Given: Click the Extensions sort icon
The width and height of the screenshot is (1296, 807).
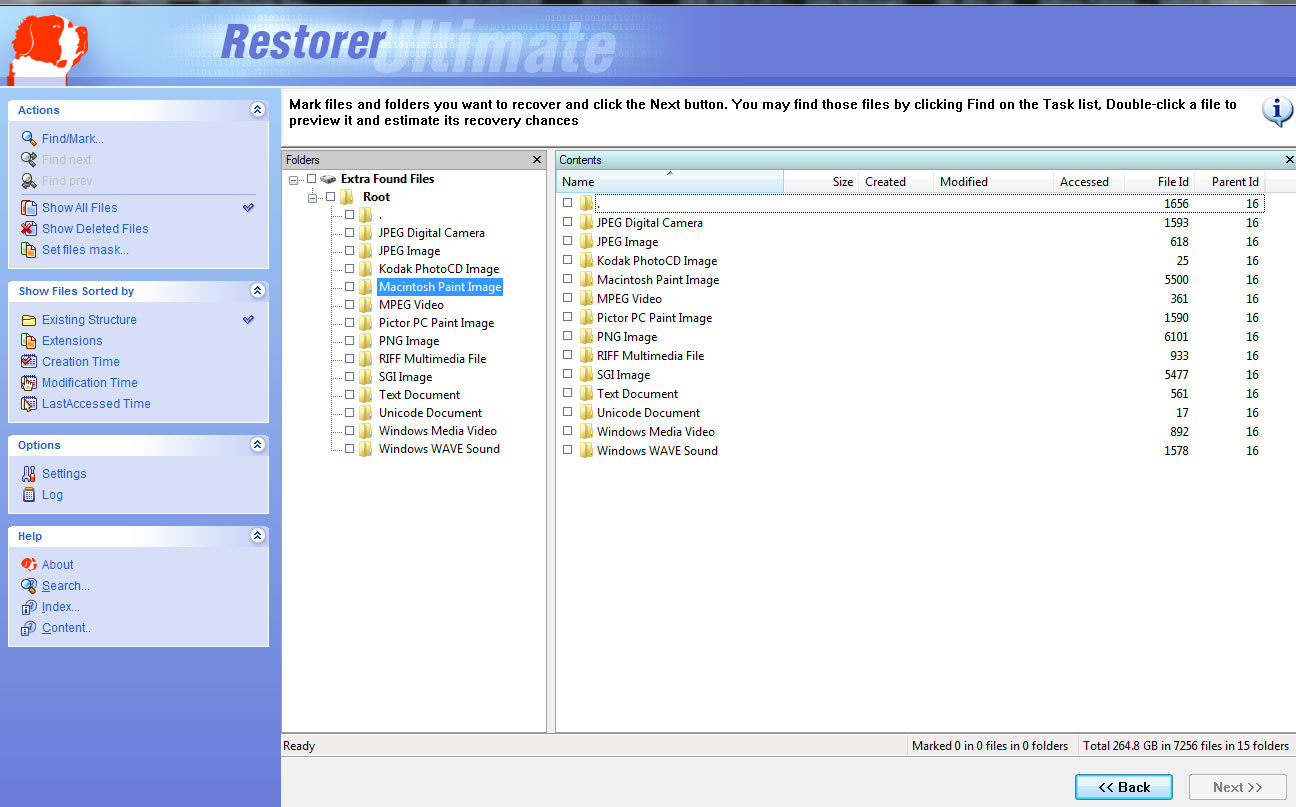Looking at the screenshot, I should point(29,341).
